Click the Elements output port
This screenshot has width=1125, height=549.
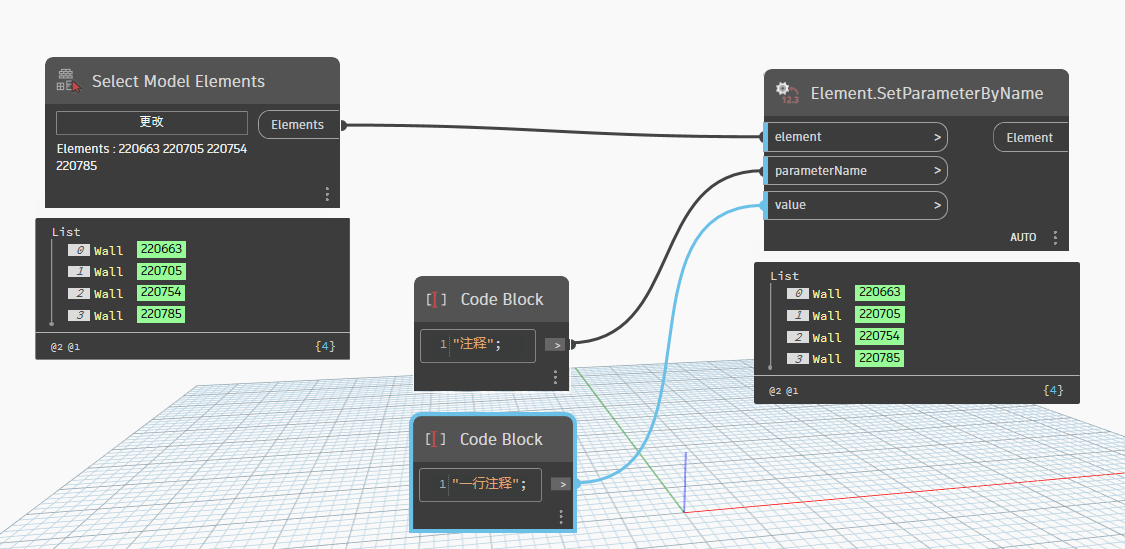[298, 125]
